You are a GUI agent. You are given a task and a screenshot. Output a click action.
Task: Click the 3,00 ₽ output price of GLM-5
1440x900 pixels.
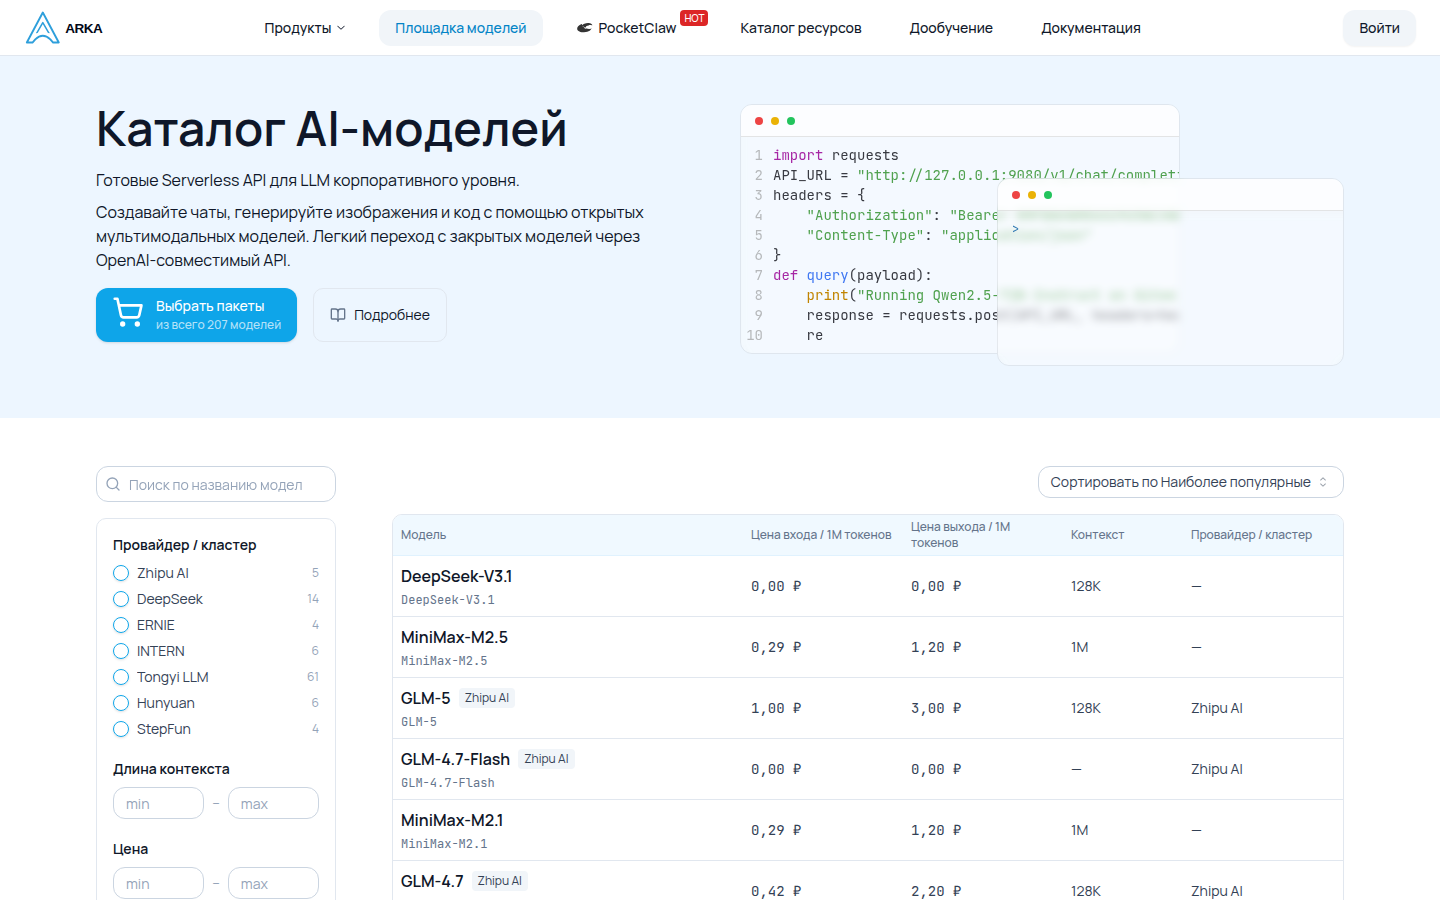tap(936, 708)
